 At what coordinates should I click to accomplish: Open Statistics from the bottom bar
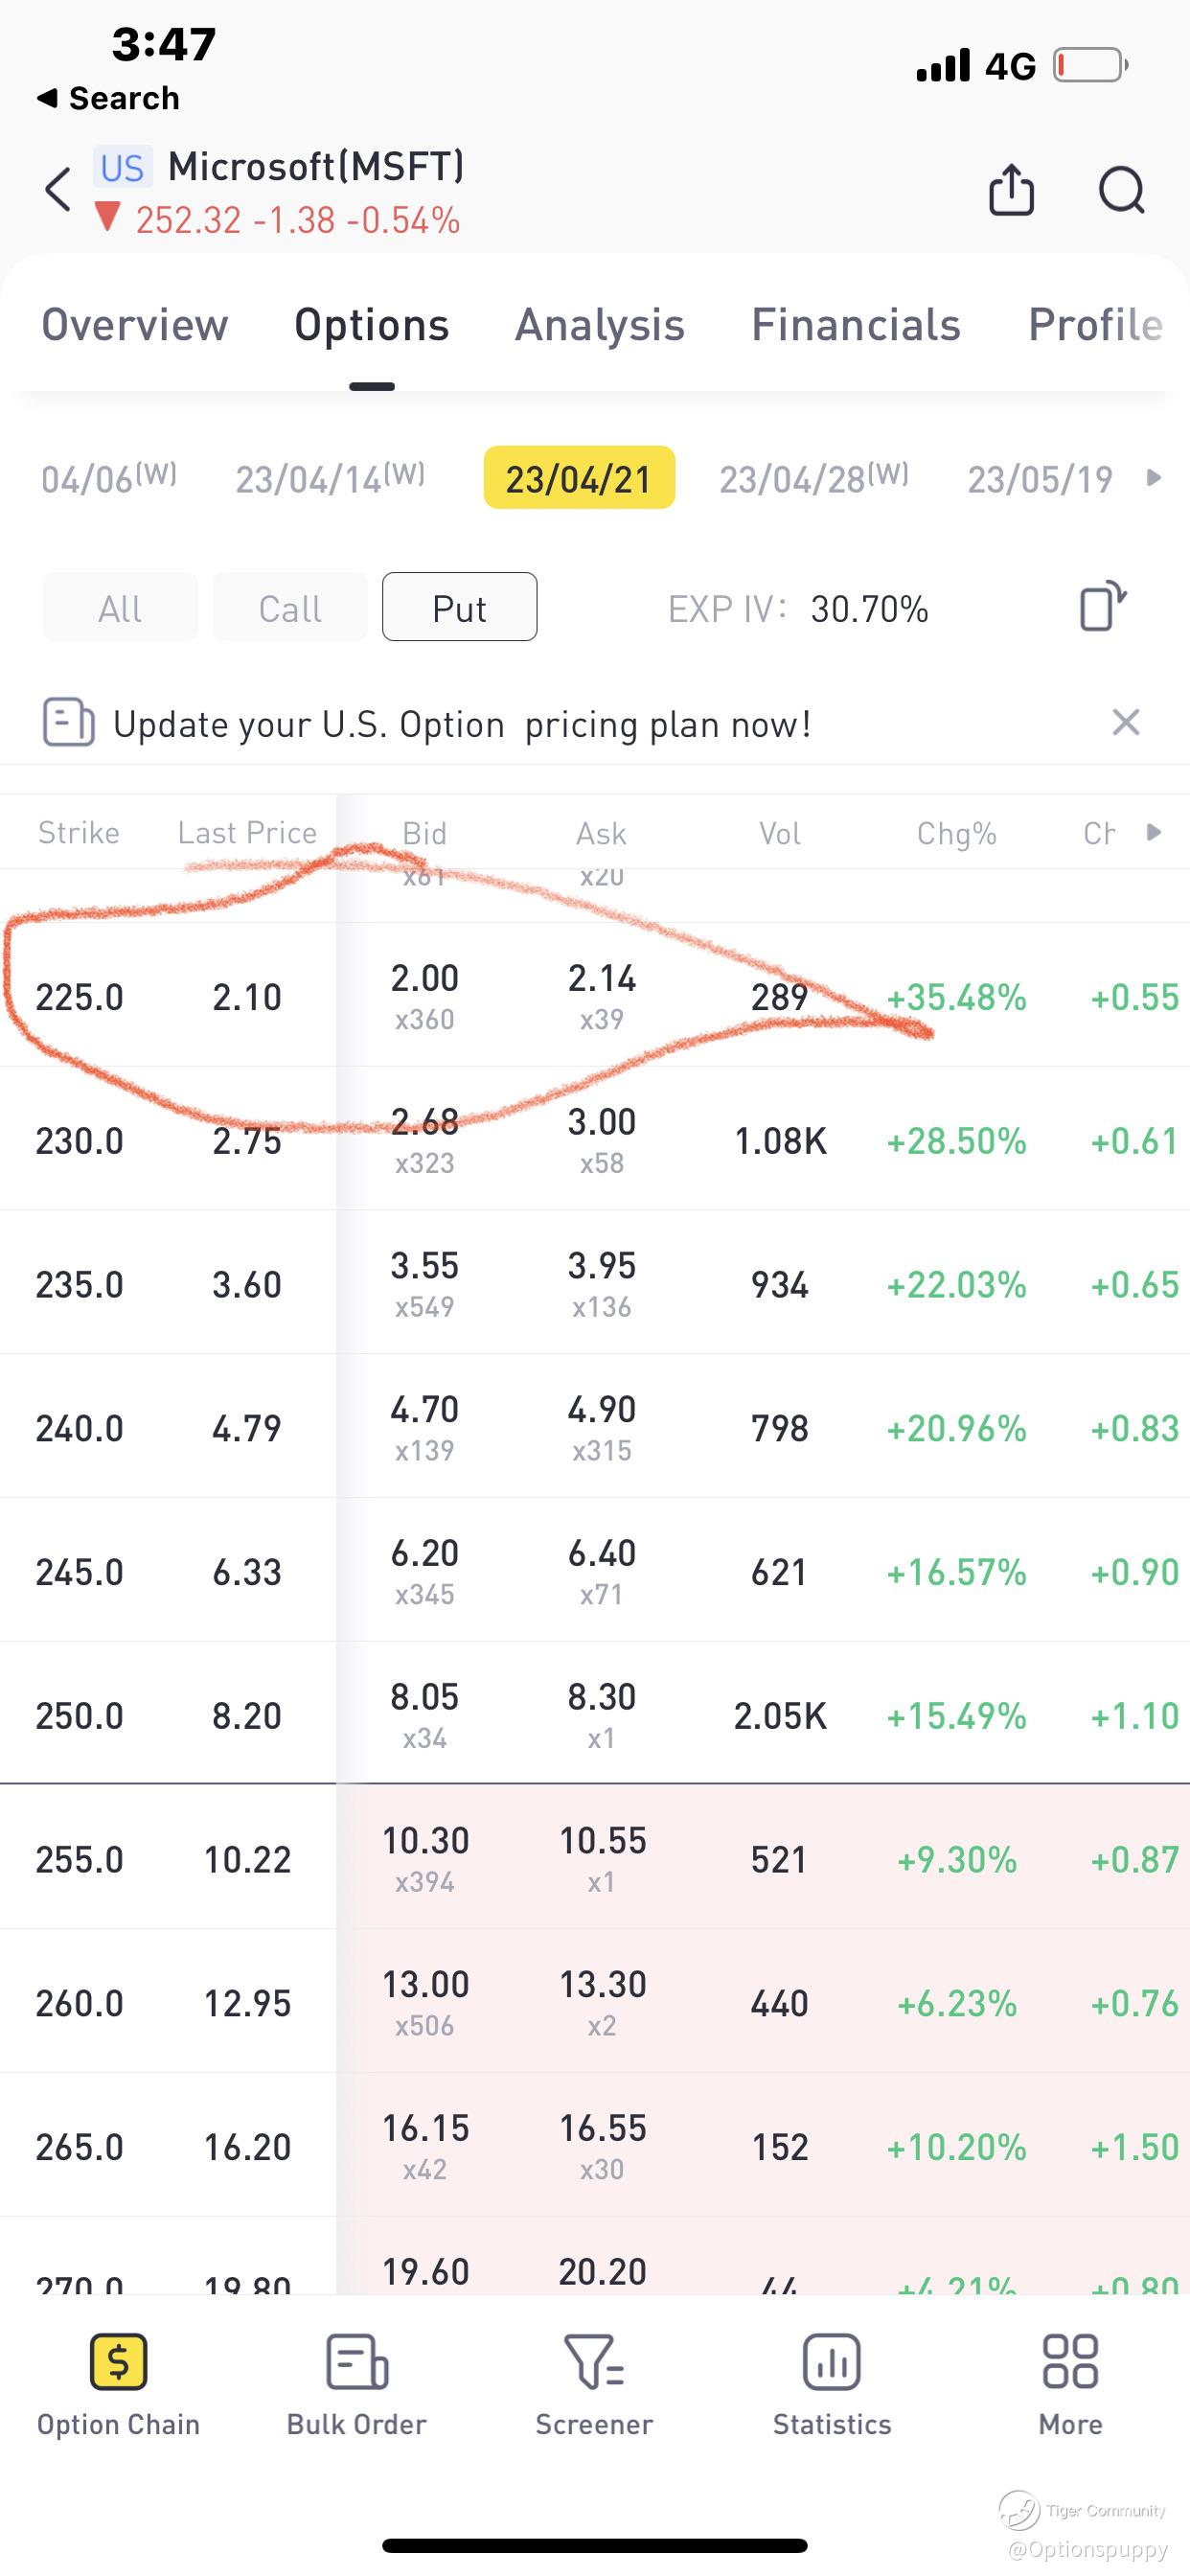[831, 2362]
